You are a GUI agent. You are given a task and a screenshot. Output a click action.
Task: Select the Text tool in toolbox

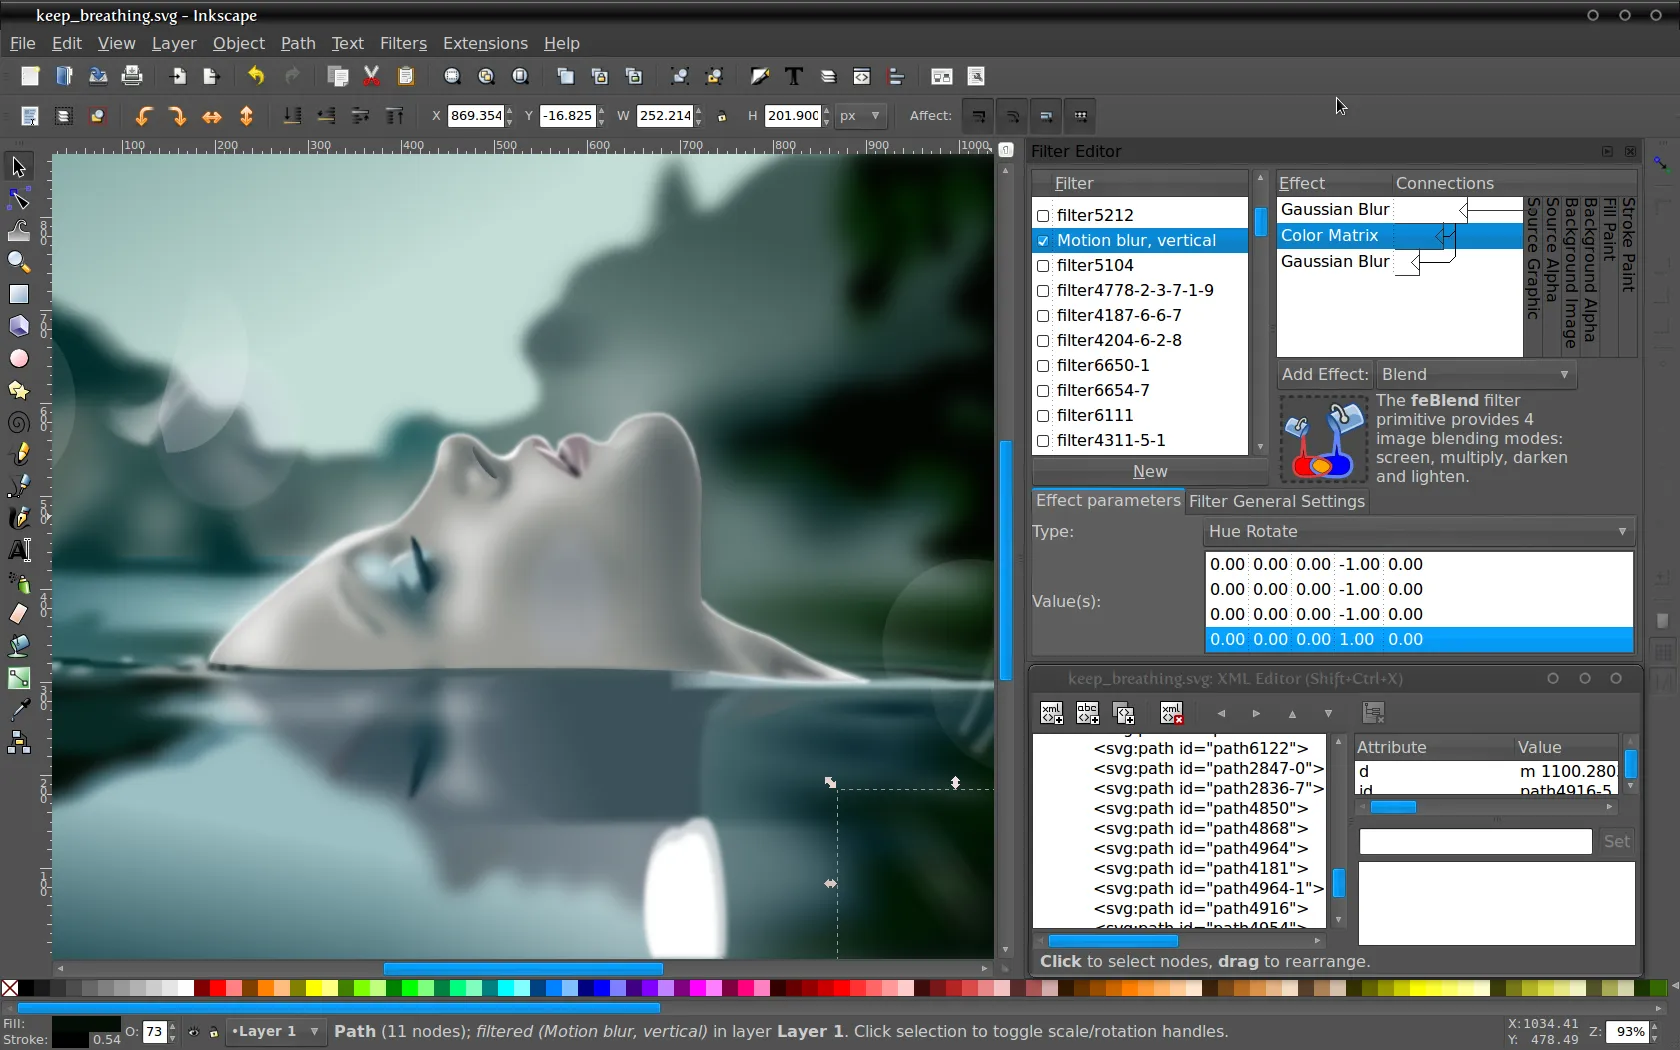19,550
